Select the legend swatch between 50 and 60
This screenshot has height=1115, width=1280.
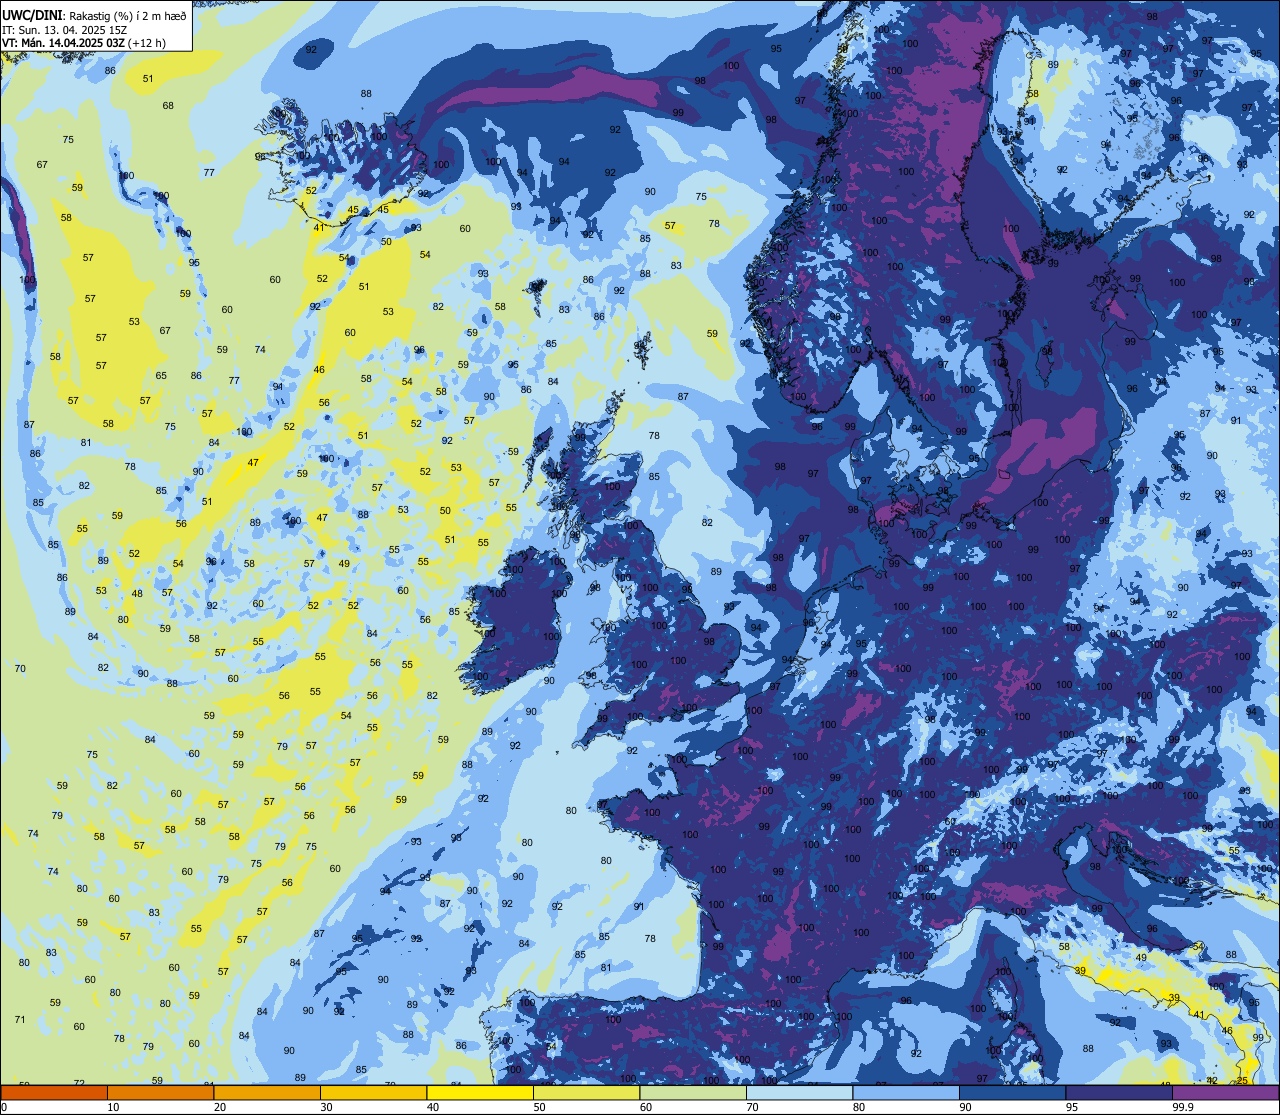point(586,1093)
